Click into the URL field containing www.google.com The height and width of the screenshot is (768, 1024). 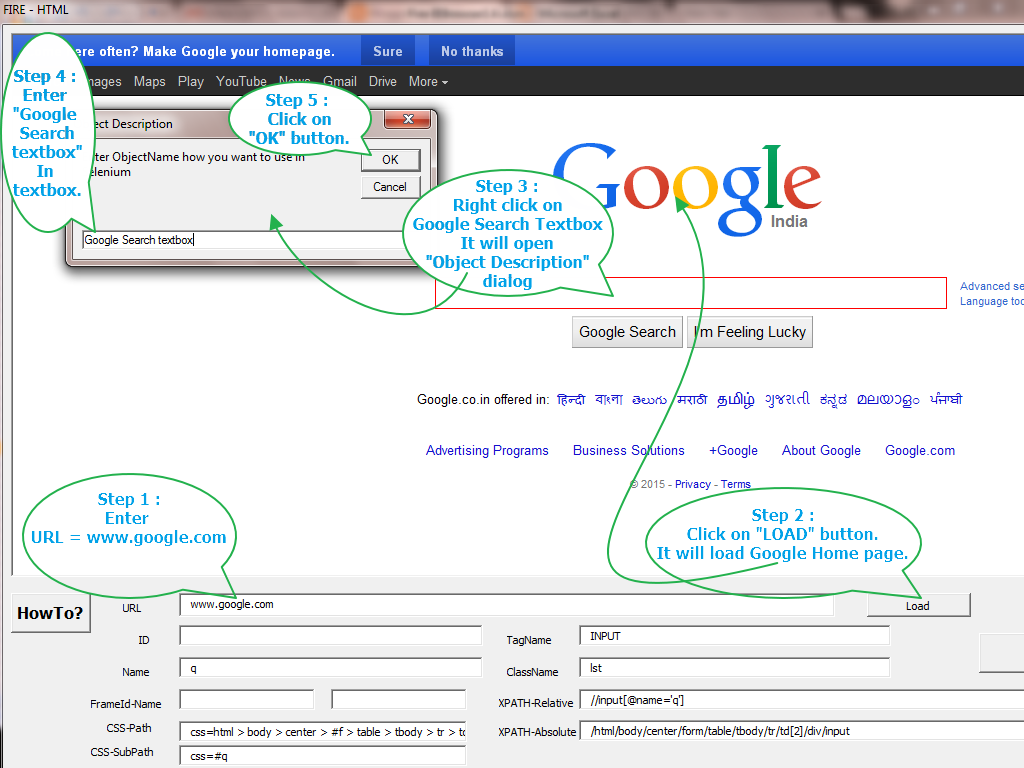pyautogui.click(x=507, y=605)
